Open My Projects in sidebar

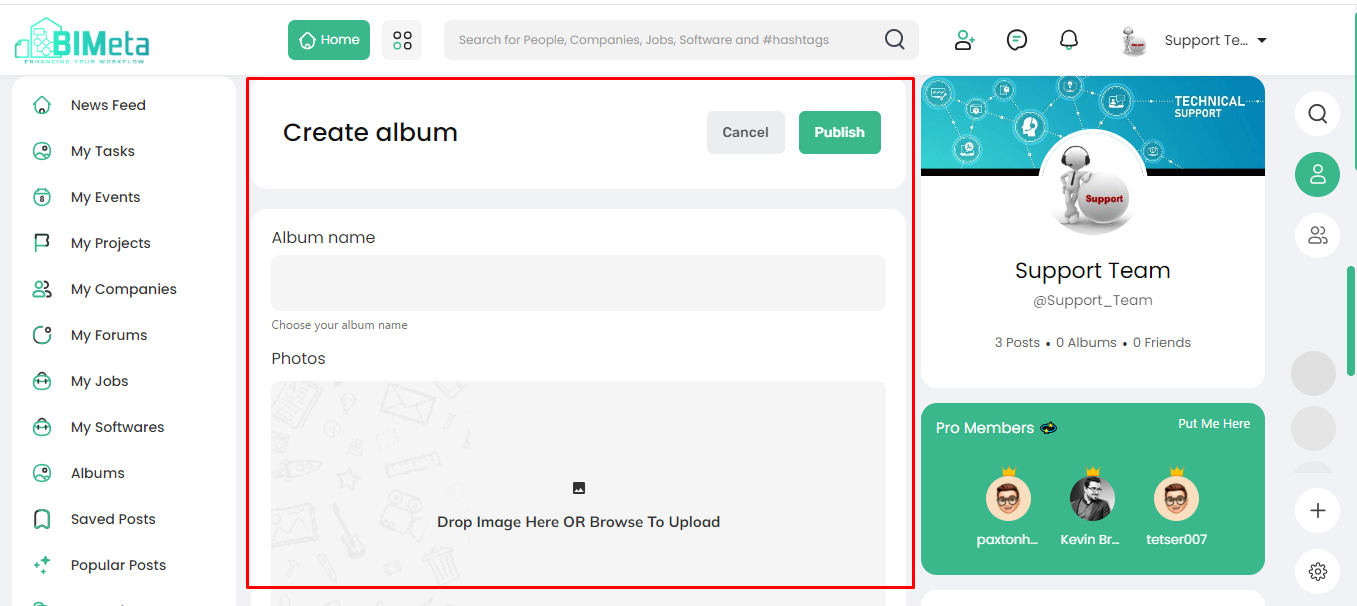pyautogui.click(x=110, y=243)
